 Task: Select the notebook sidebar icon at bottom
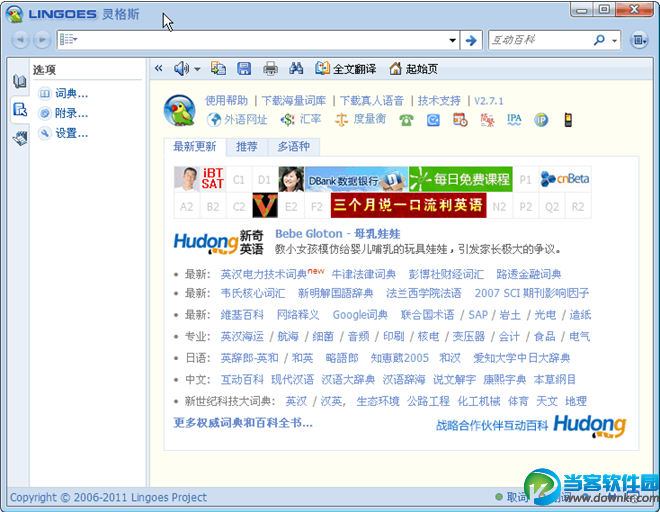pos(20,138)
